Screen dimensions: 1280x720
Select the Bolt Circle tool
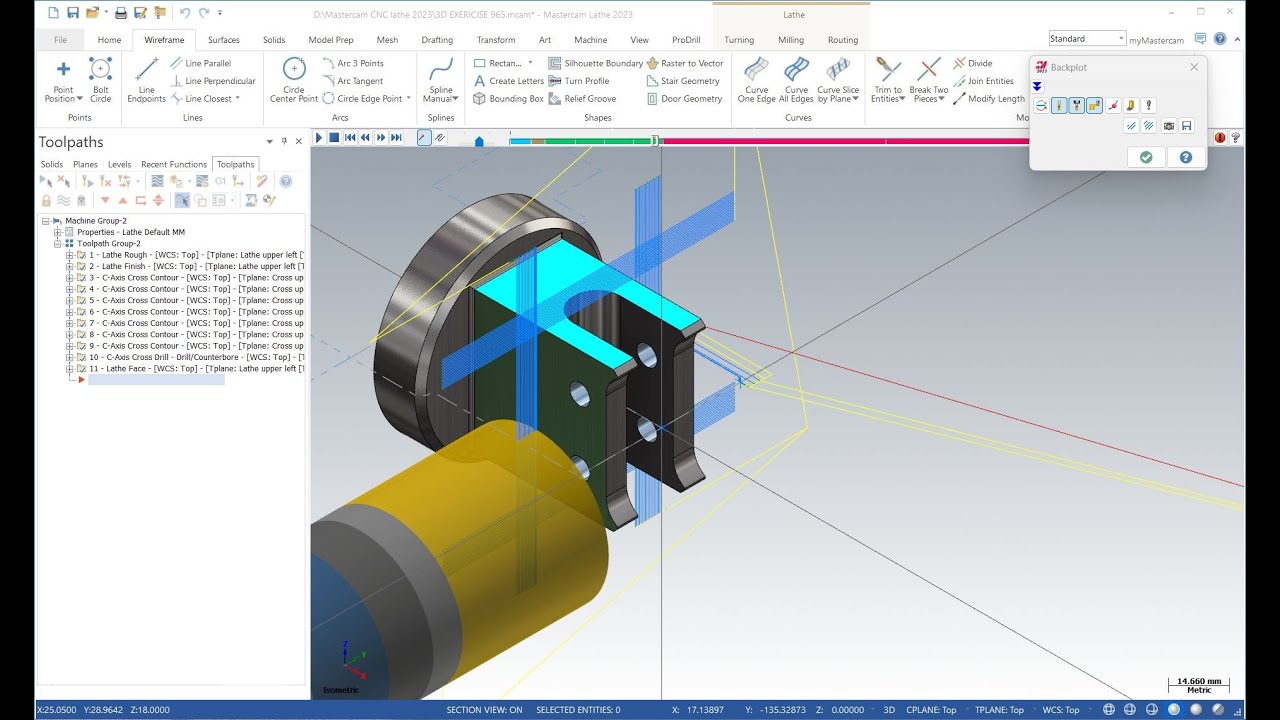(x=100, y=79)
